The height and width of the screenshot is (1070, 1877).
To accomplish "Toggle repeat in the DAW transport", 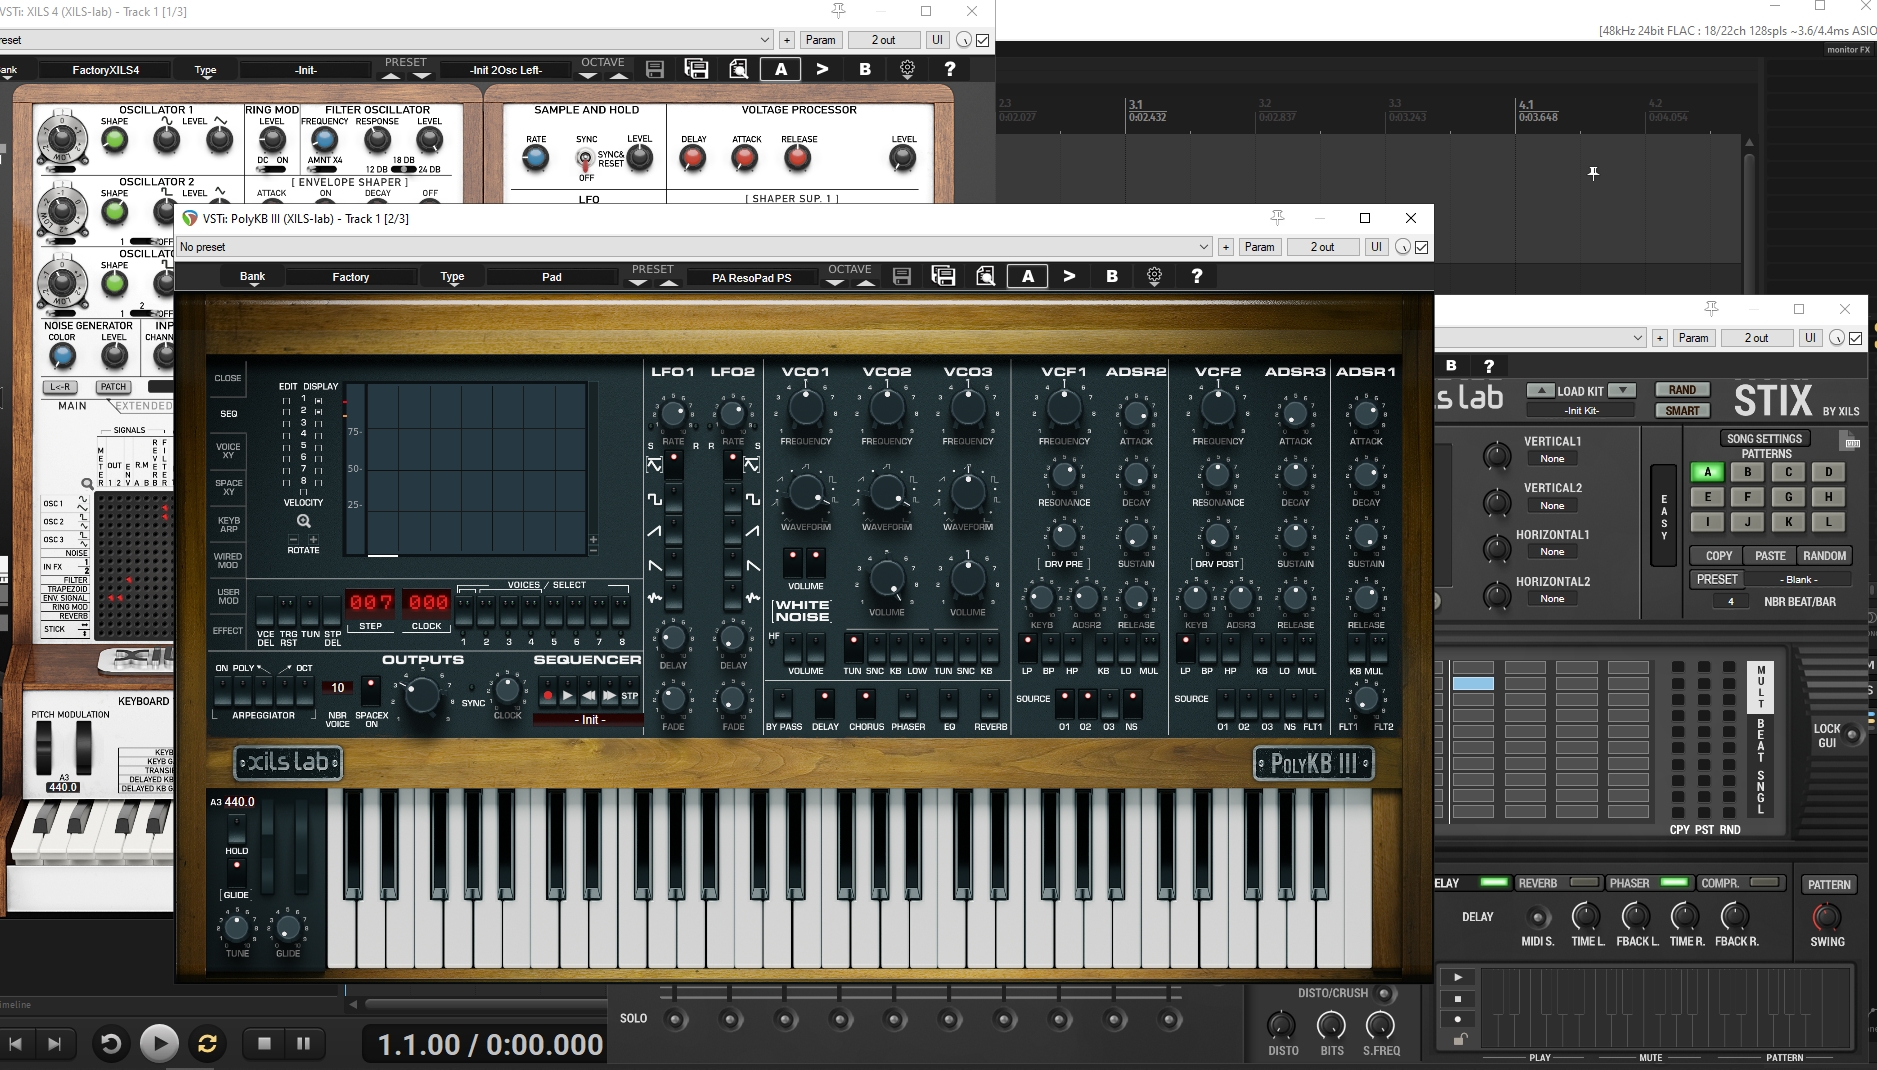I will [x=208, y=1044].
